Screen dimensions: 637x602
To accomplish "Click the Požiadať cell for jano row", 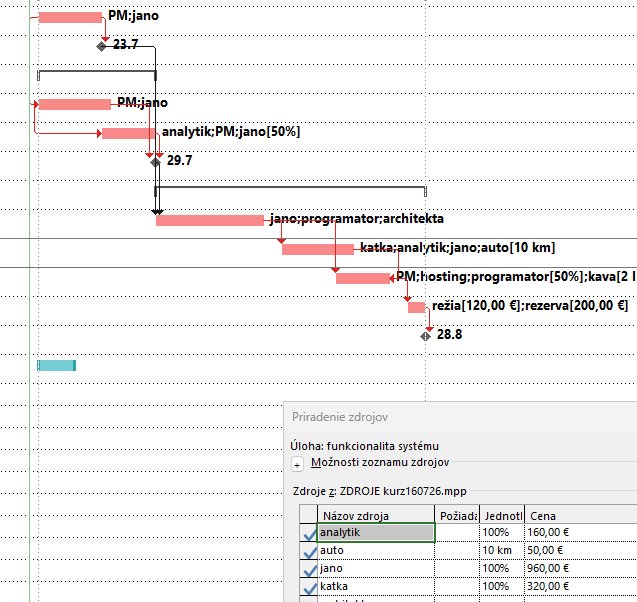I will (457, 569).
